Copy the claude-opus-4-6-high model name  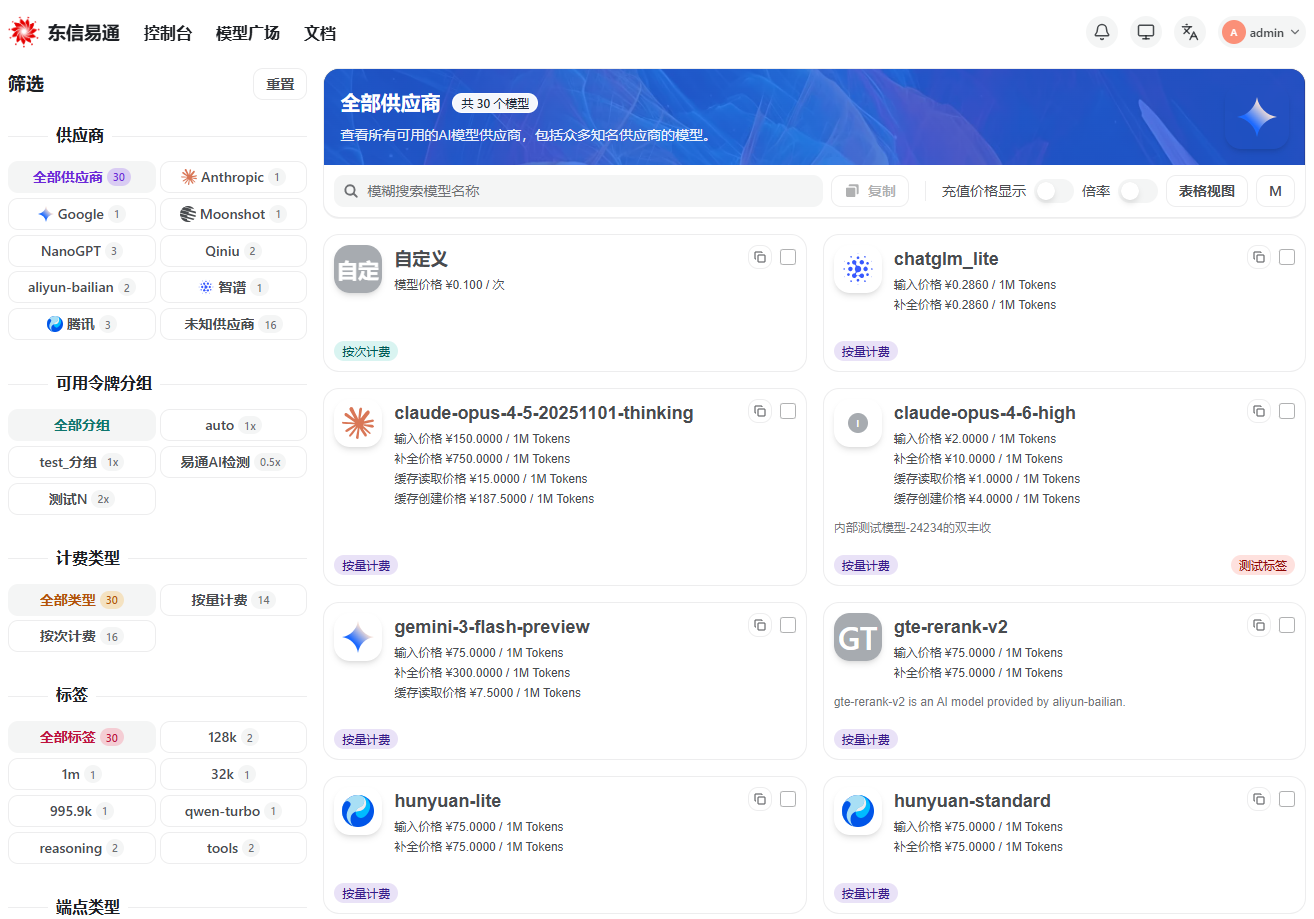[x=1259, y=411]
